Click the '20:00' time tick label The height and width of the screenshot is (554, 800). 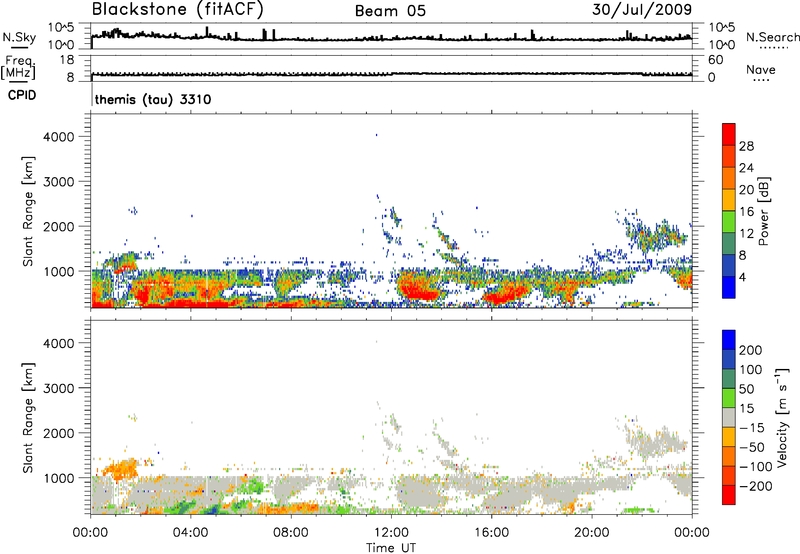point(591,533)
